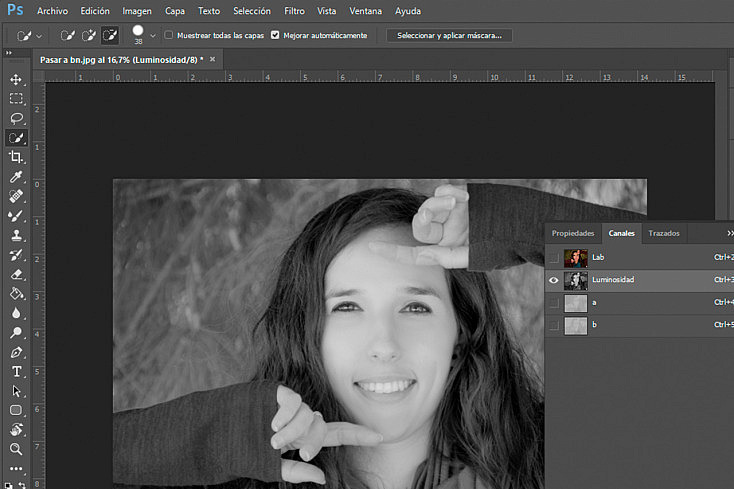Click the brush size preview circle
Image resolution: width=734 pixels, height=489 pixels.
(138, 31)
